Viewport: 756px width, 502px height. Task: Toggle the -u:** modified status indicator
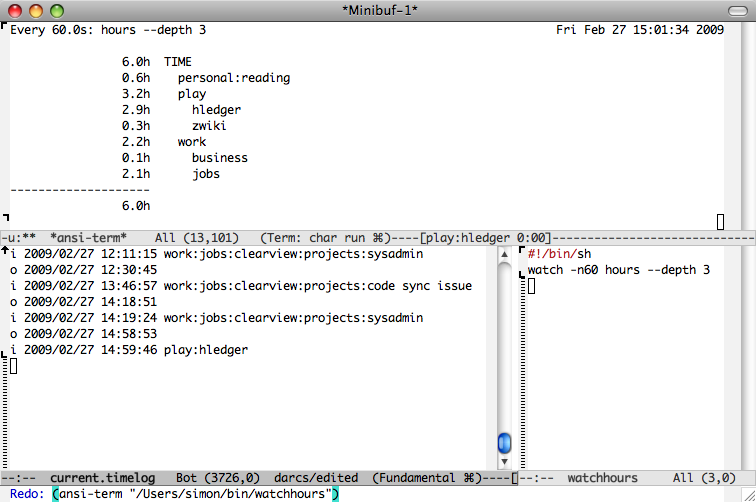coord(20,237)
